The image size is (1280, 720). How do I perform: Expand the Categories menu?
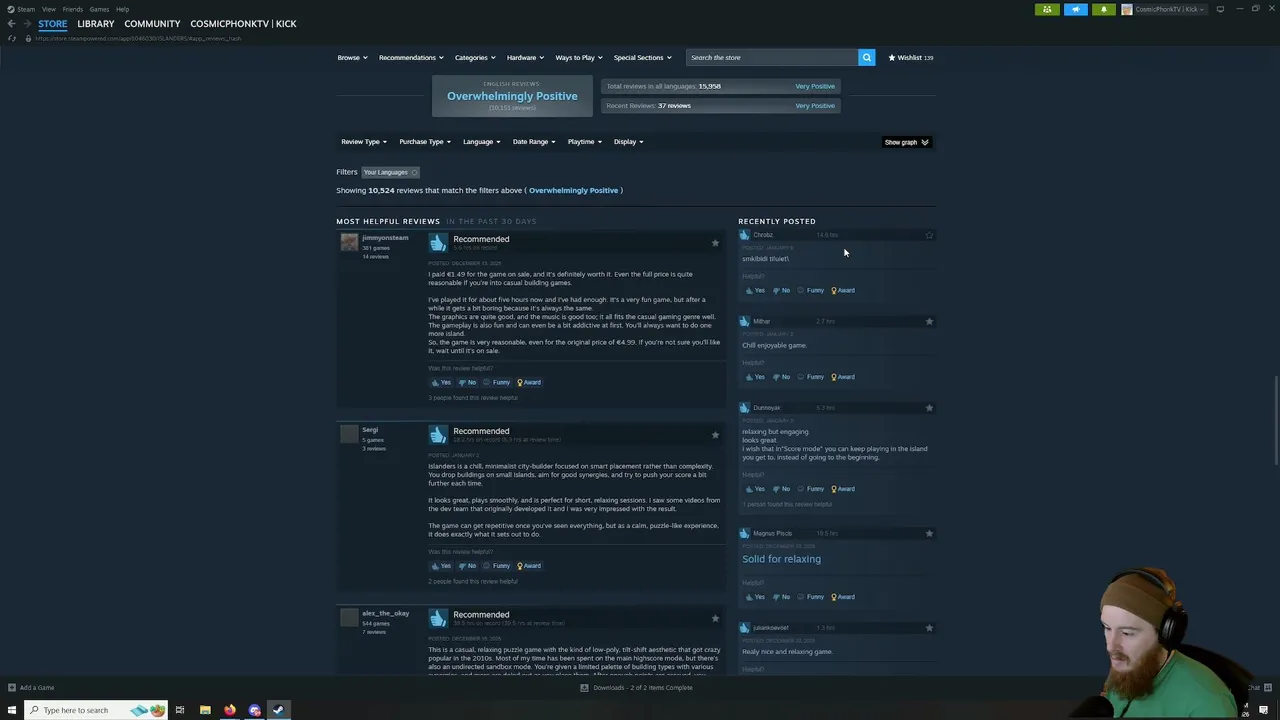475,57
